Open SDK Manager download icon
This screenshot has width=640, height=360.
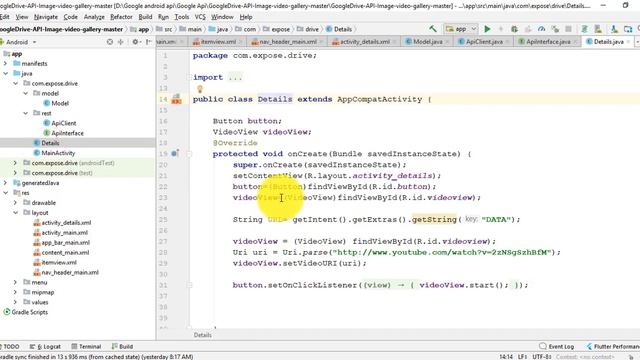pos(614,29)
